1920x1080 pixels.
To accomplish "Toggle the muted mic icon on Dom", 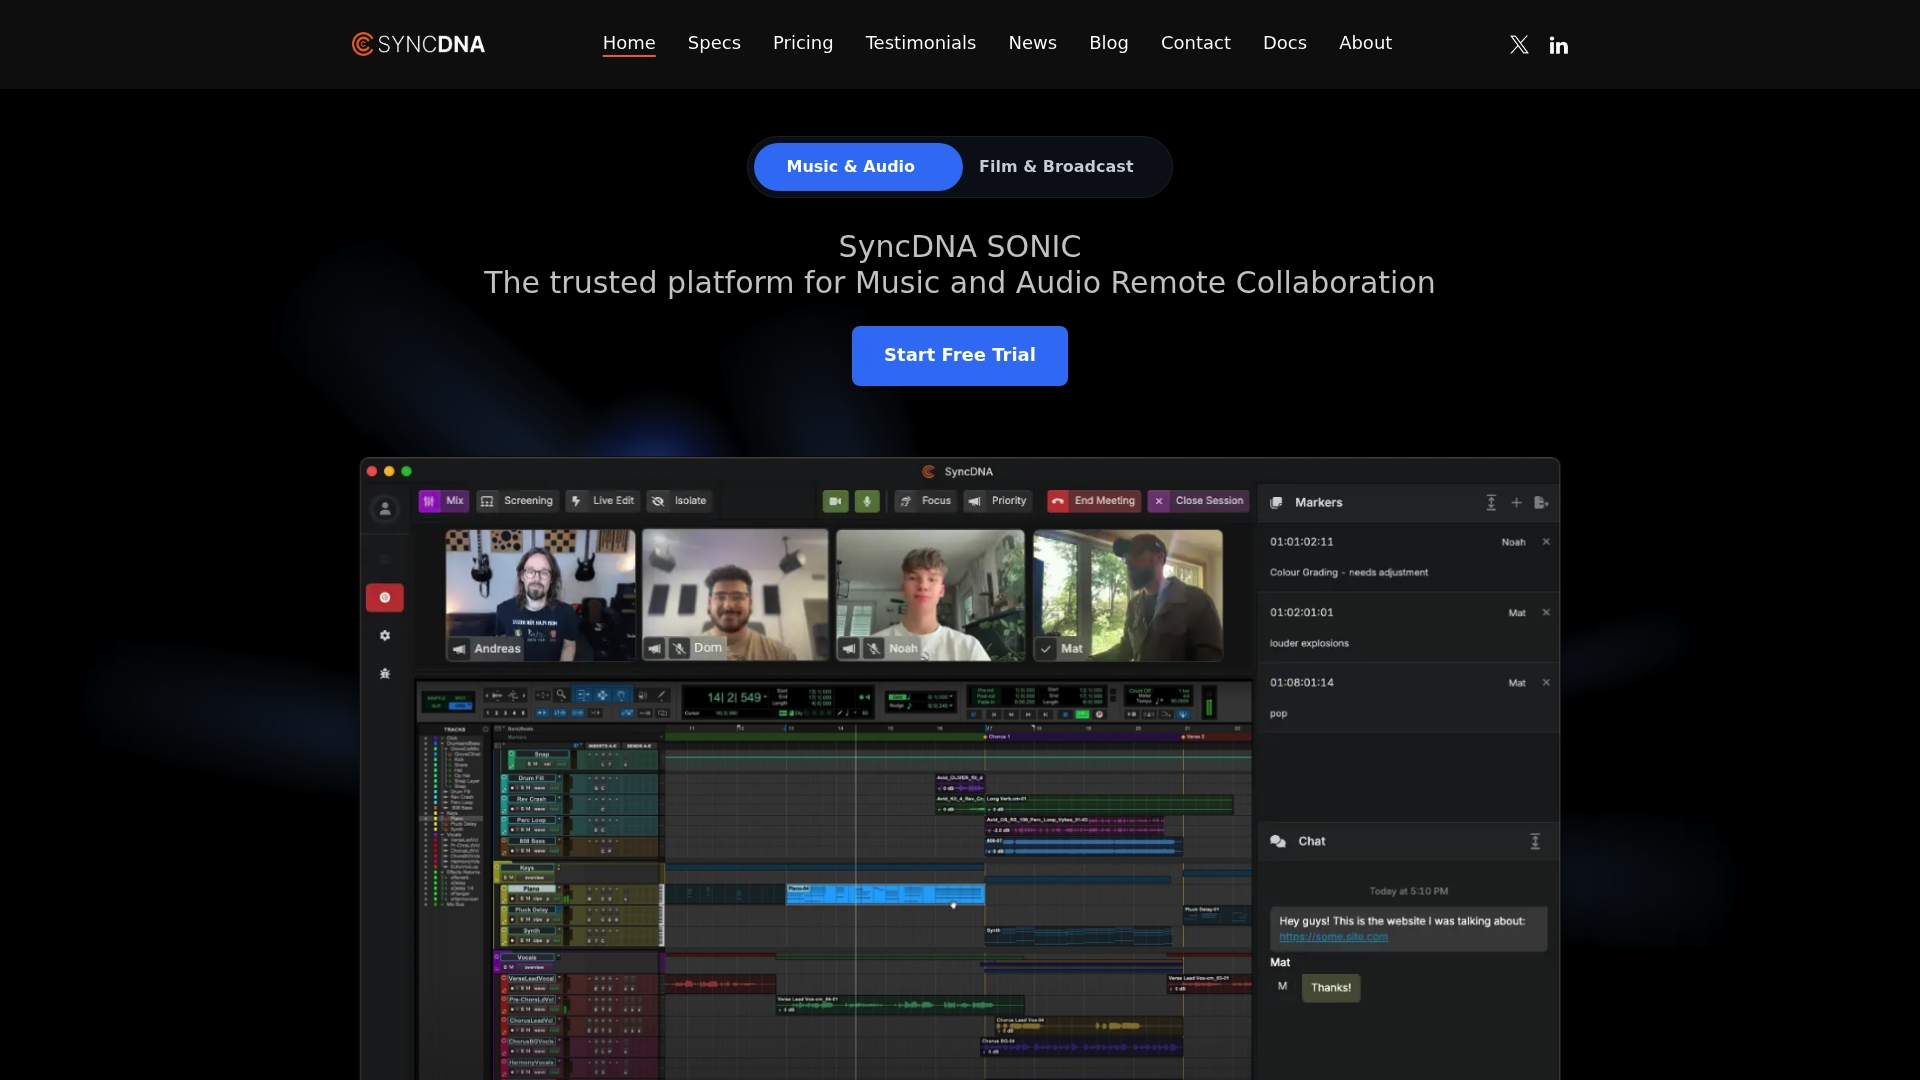I will 679,648.
